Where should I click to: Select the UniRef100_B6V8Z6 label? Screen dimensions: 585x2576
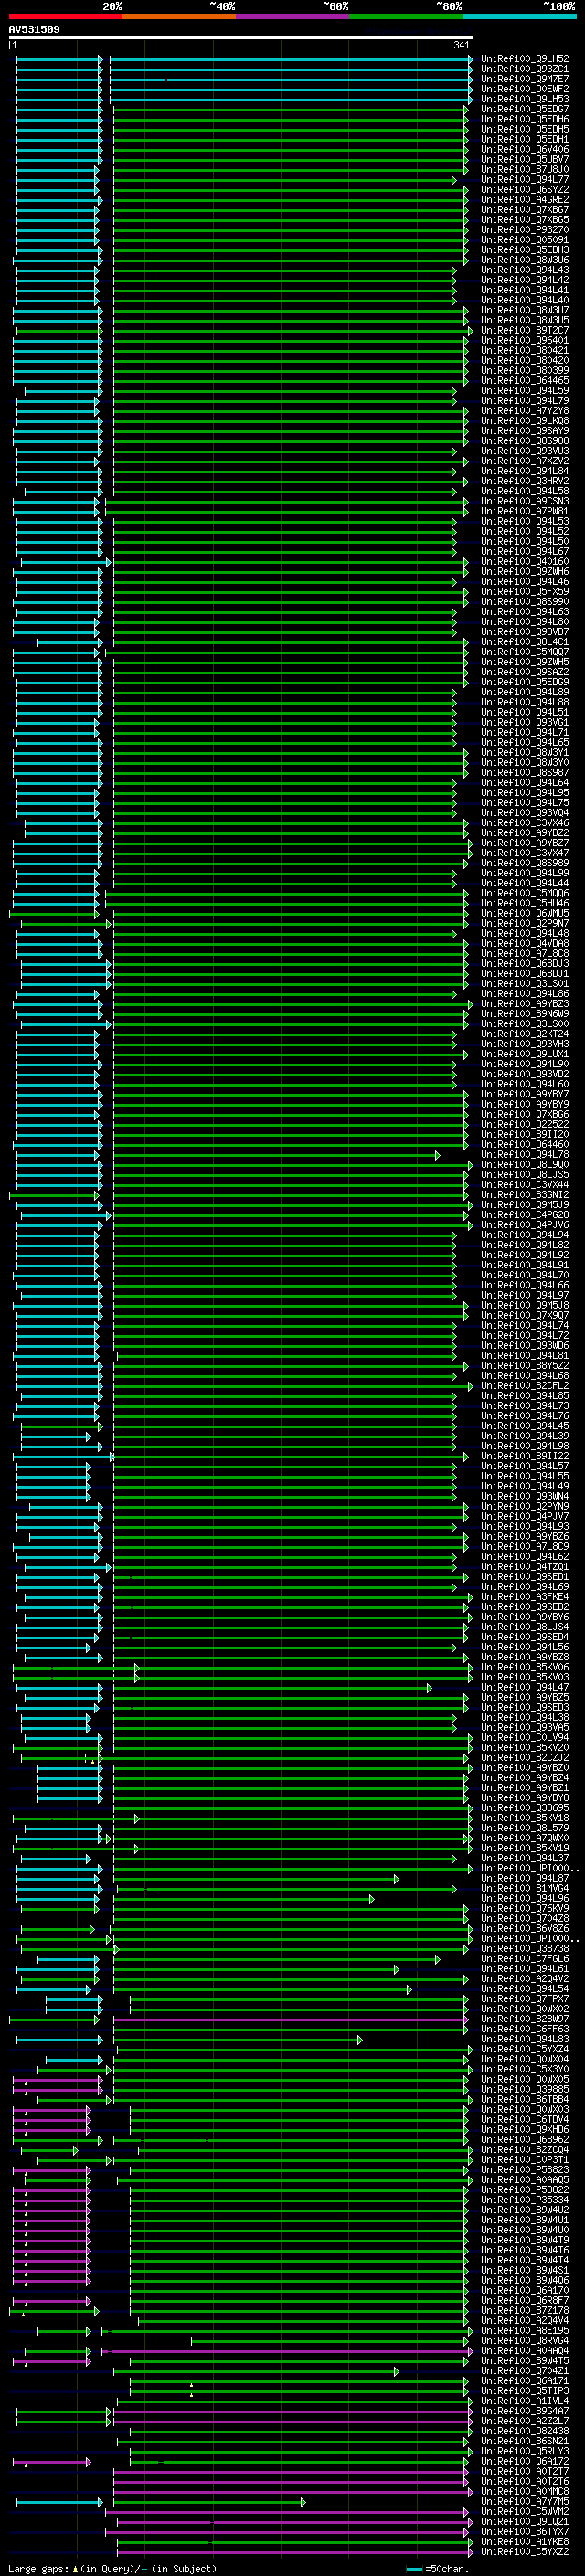point(525,1928)
